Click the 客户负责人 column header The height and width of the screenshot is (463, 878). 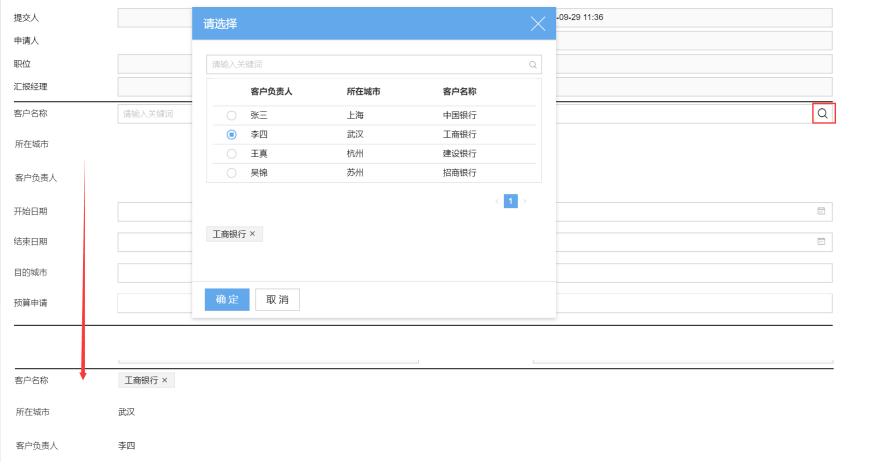(x=271, y=91)
